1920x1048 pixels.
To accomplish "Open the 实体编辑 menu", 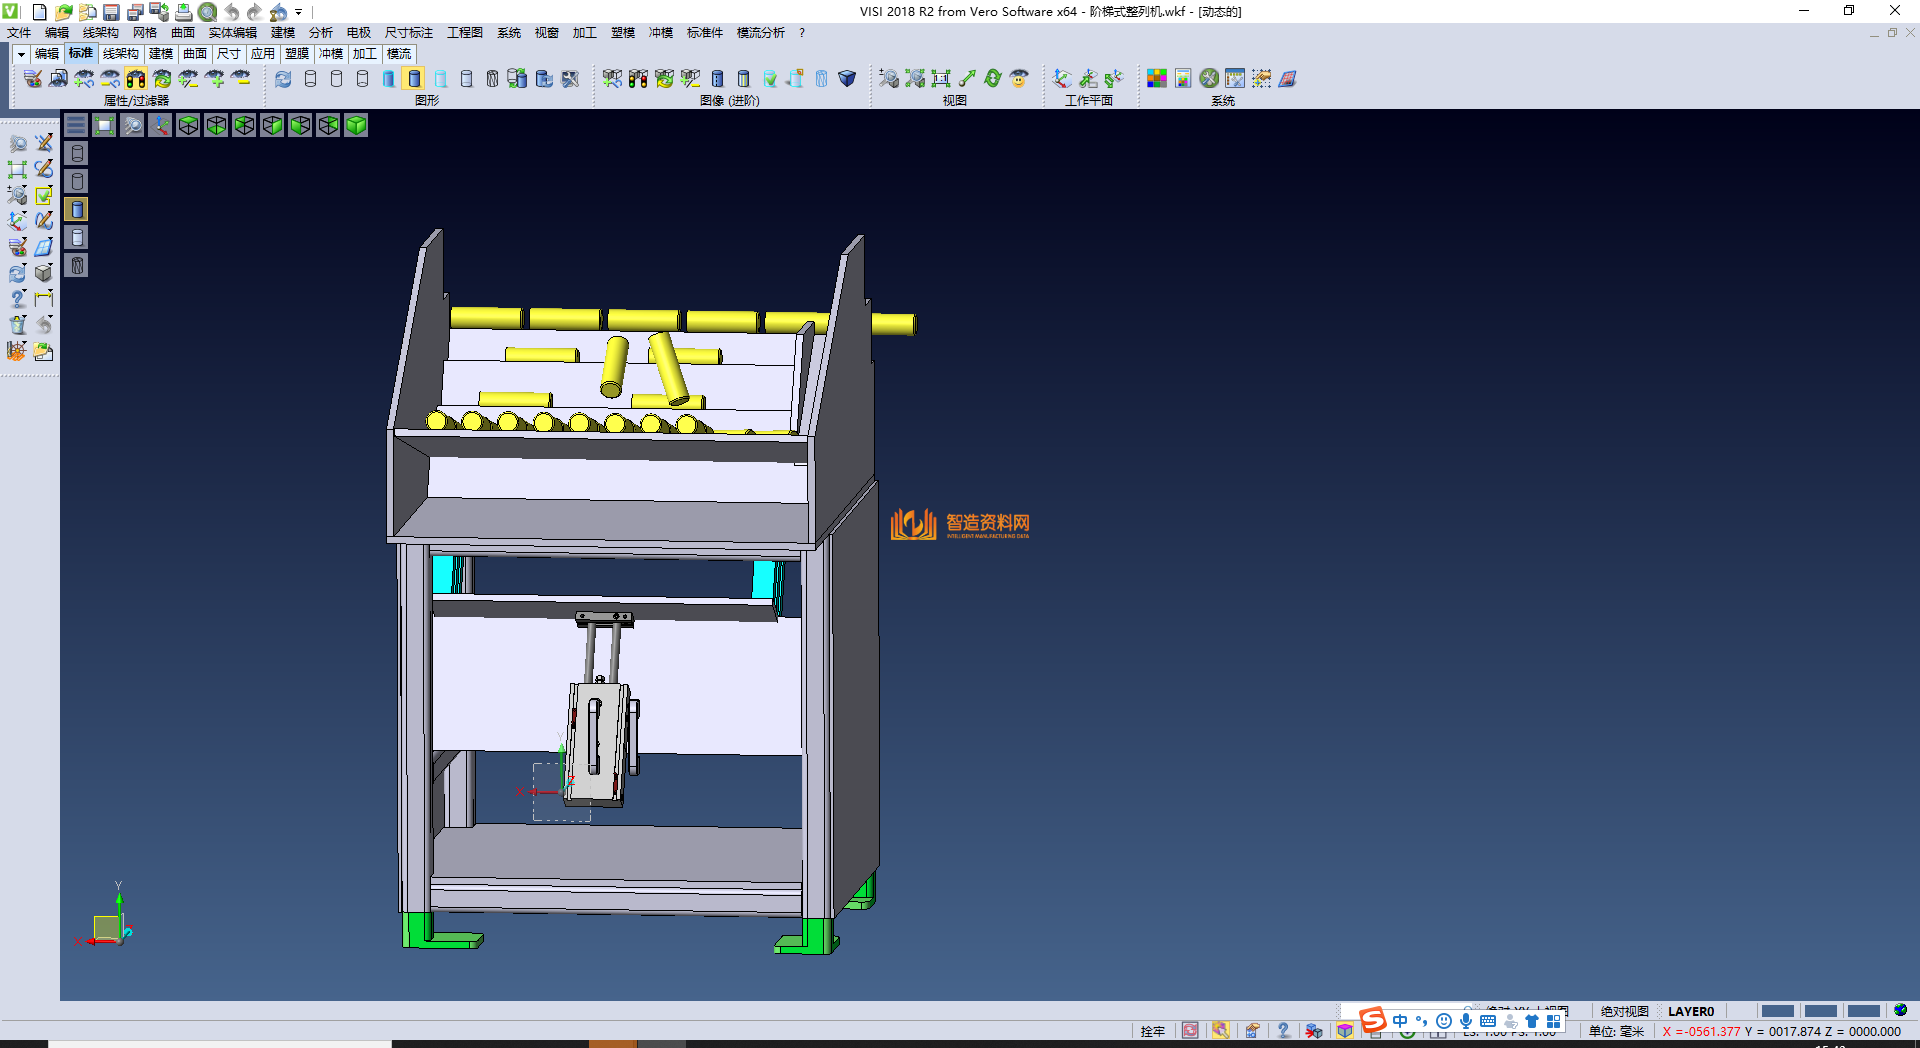I will click(232, 33).
